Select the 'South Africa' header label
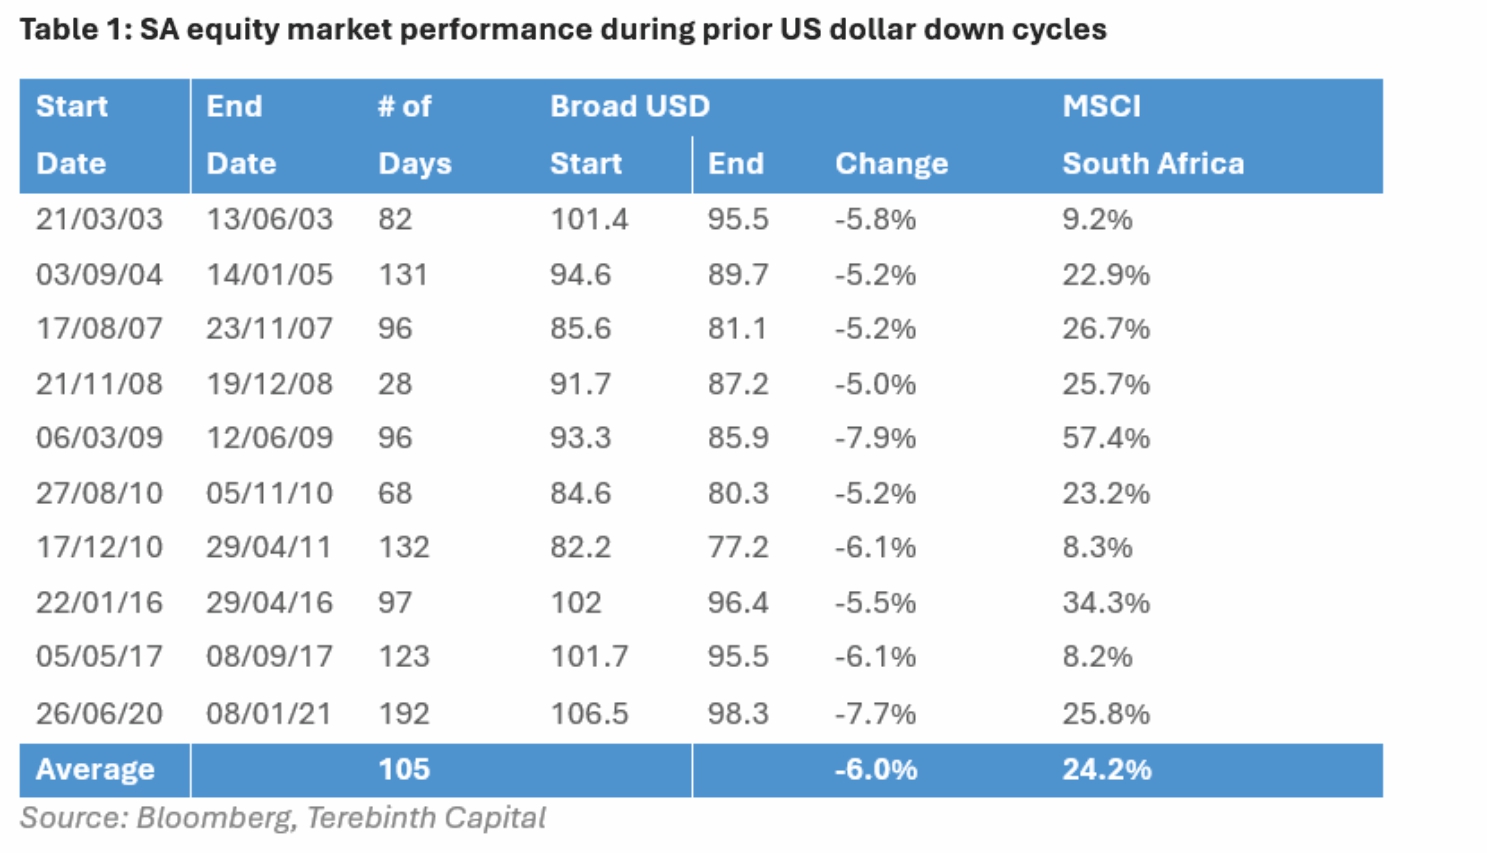 [x=1153, y=163]
